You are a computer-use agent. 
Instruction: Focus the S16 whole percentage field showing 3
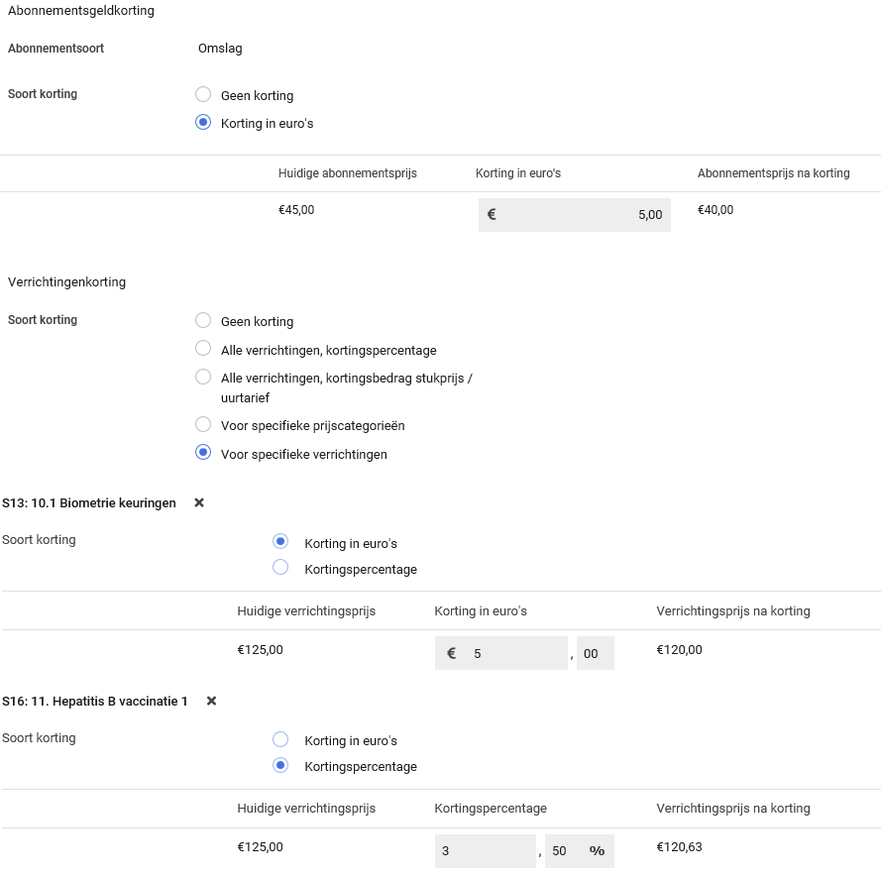[486, 851]
